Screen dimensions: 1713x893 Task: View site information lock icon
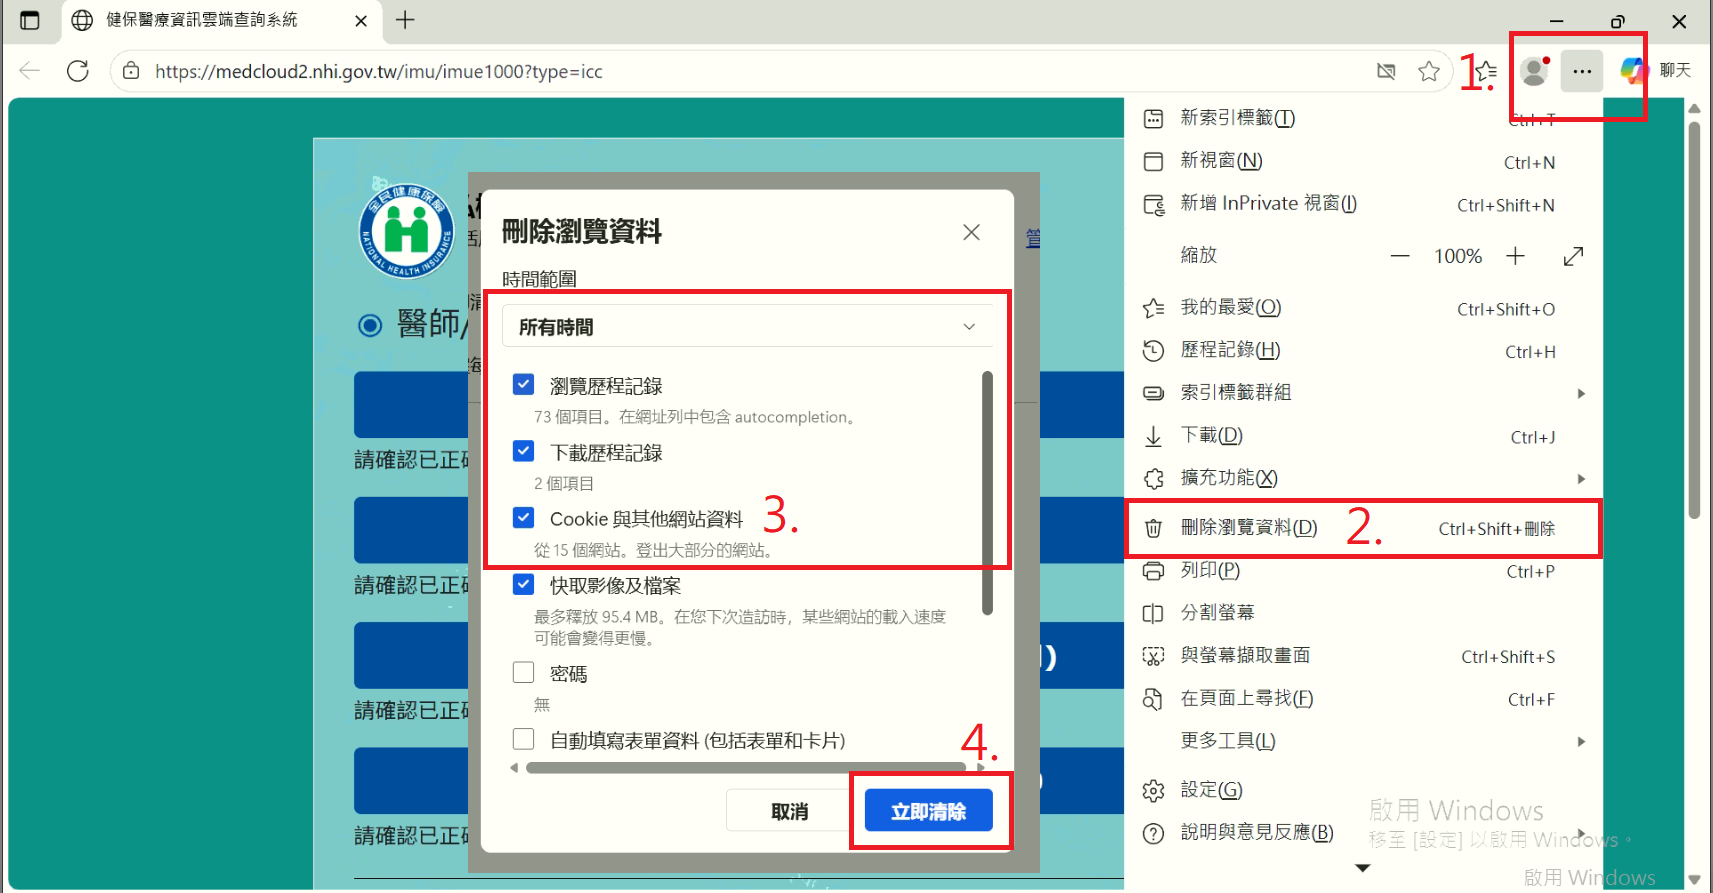(x=131, y=71)
